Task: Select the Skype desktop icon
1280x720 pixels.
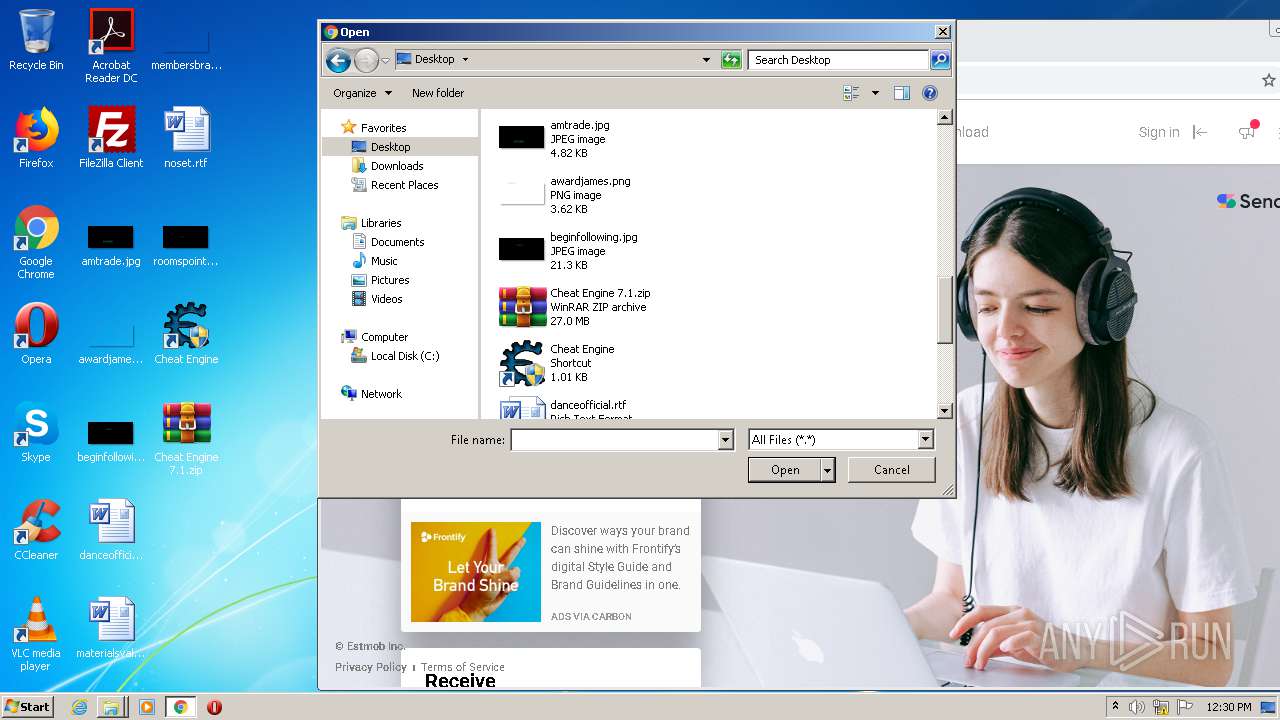Action: pyautogui.click(x=36, y=432)
